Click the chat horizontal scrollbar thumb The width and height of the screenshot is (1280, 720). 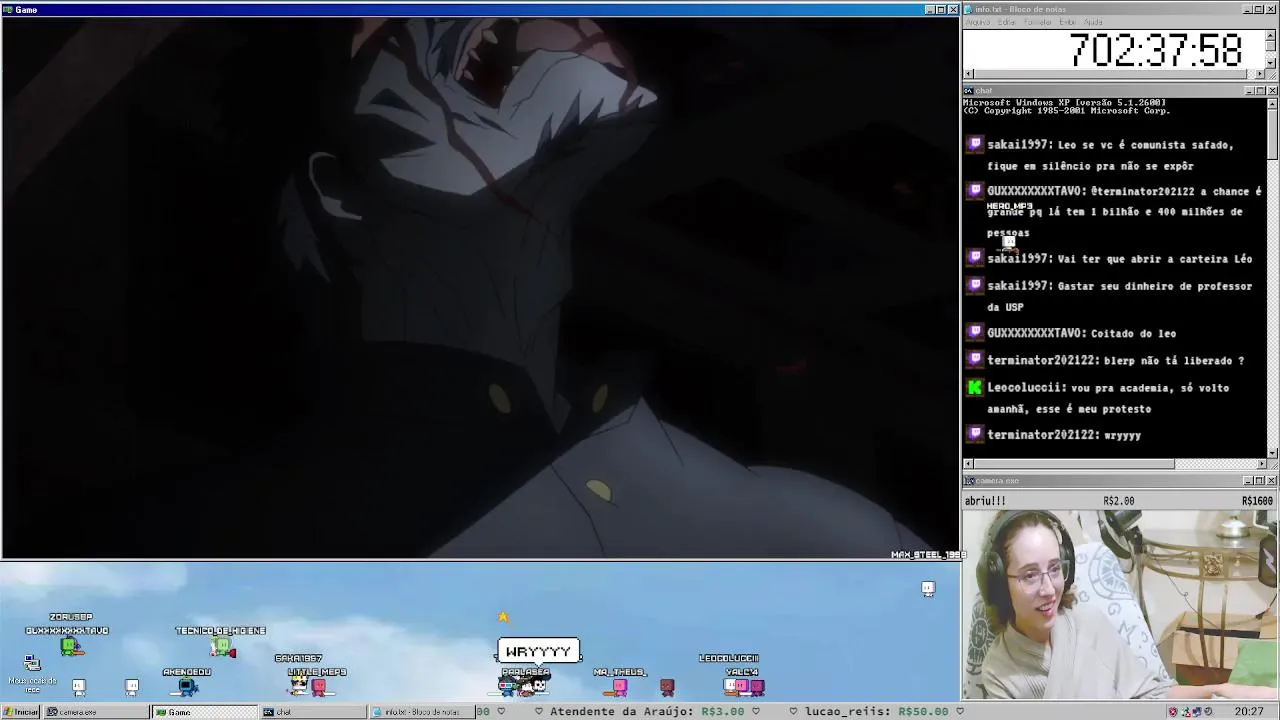click(x=1073, y=464)
